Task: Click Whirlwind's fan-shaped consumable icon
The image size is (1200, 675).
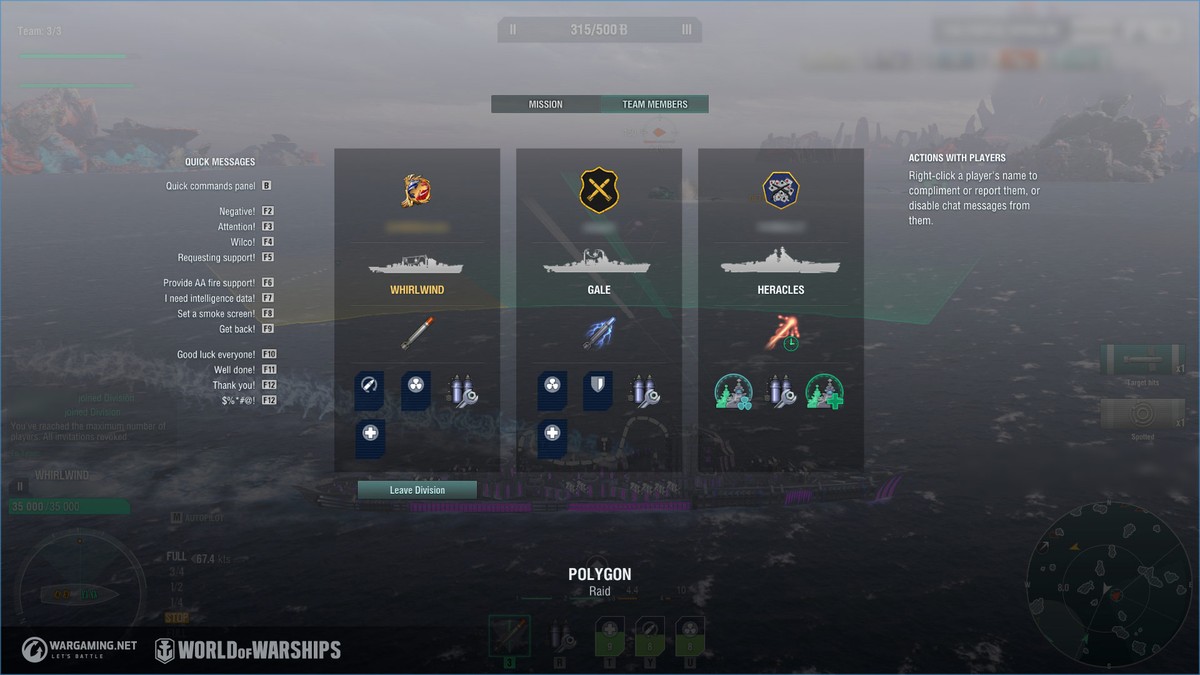Action: [x=417, y=391]
